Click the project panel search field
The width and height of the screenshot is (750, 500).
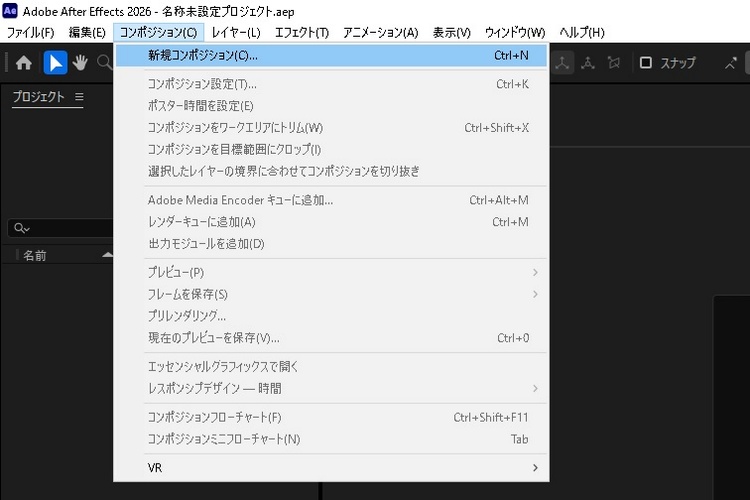(61, 228)
